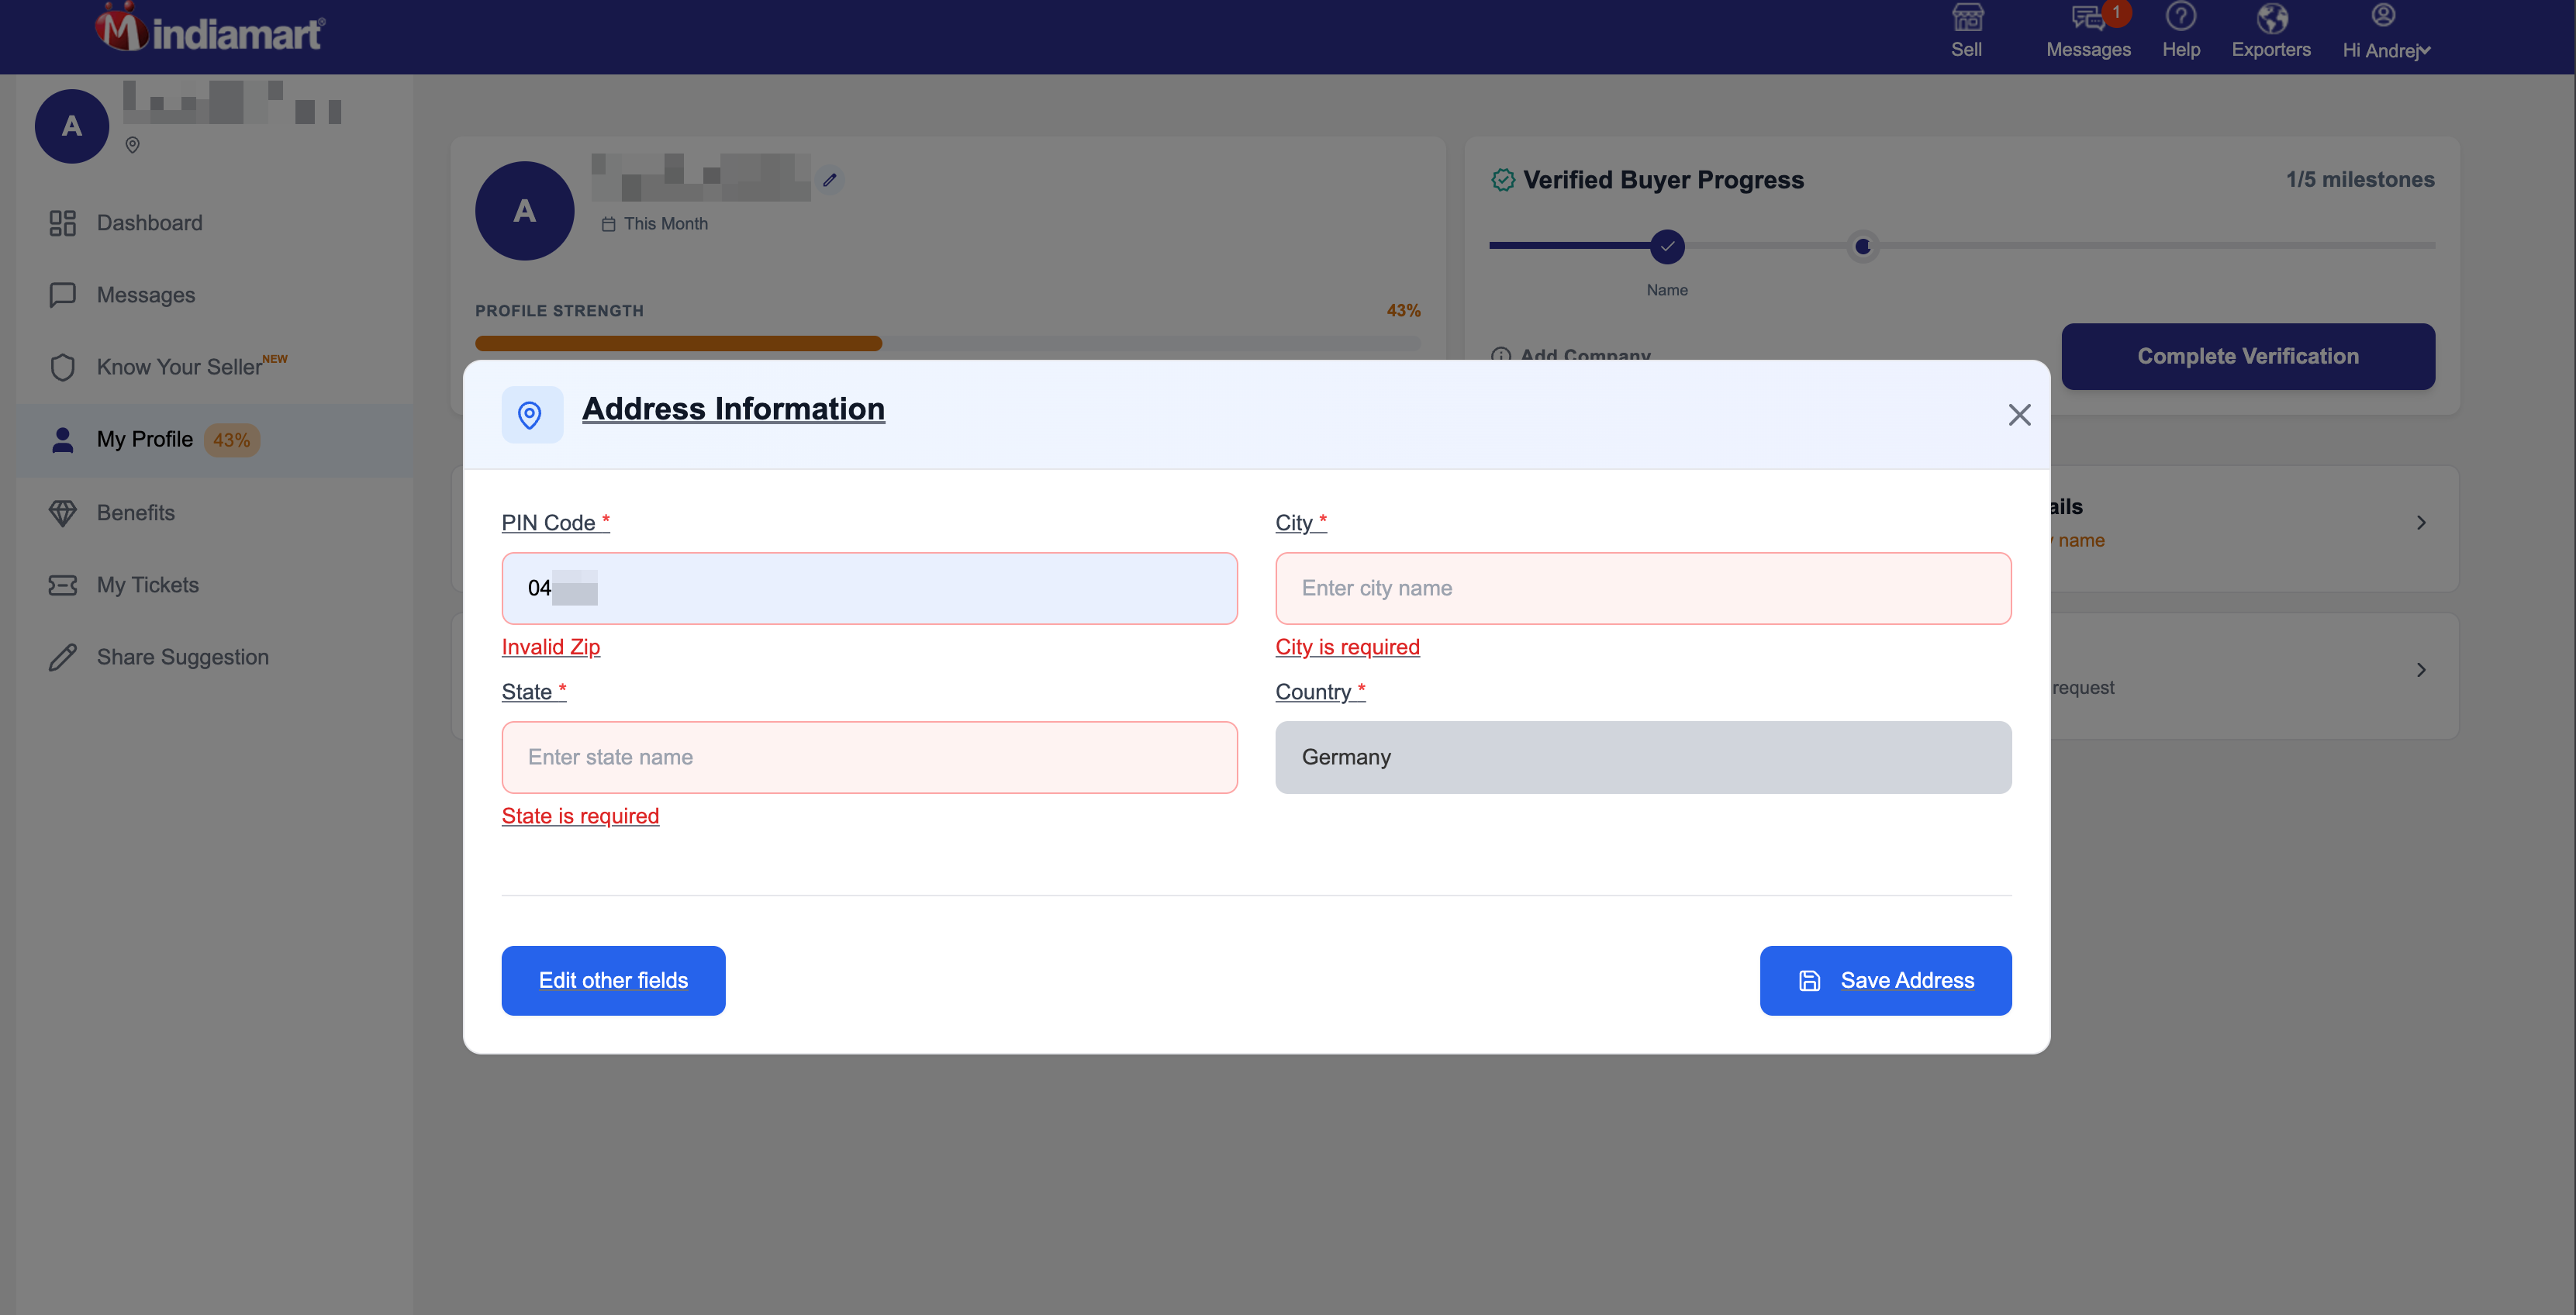Click the Complete Verification button
The width and height of the screenshot is (2576, 1315).
(x=2247, y=356)
